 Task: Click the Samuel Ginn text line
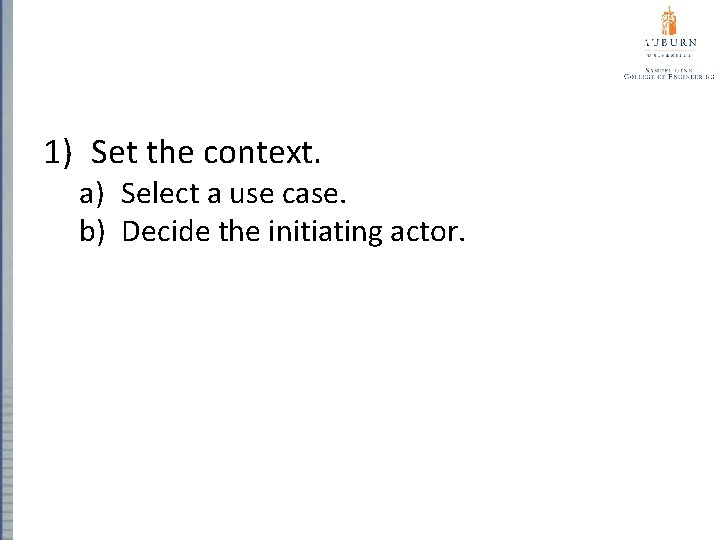tap(669, 68)
